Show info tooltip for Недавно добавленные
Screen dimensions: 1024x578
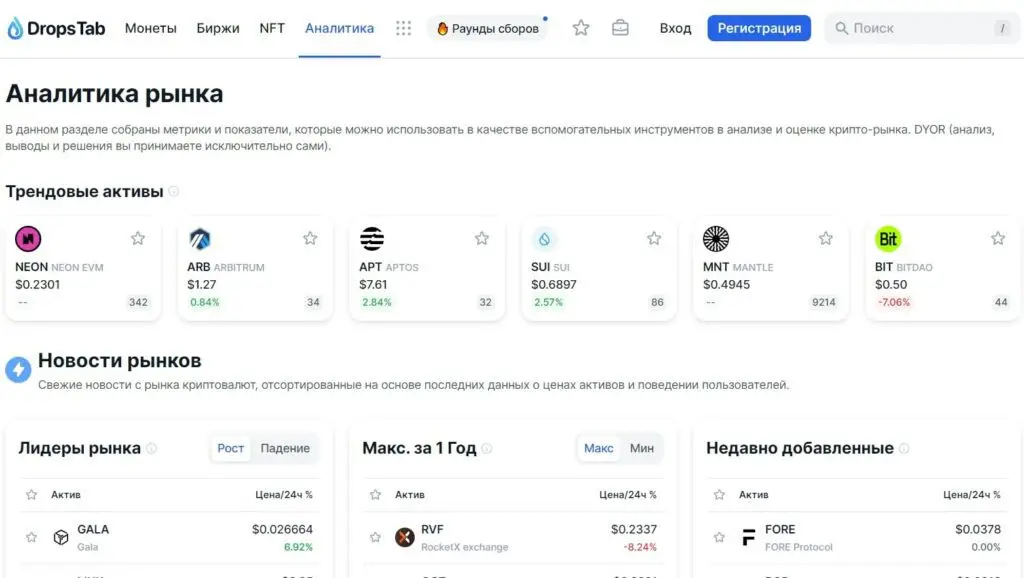pyautogui.click(x=904, y=448)
